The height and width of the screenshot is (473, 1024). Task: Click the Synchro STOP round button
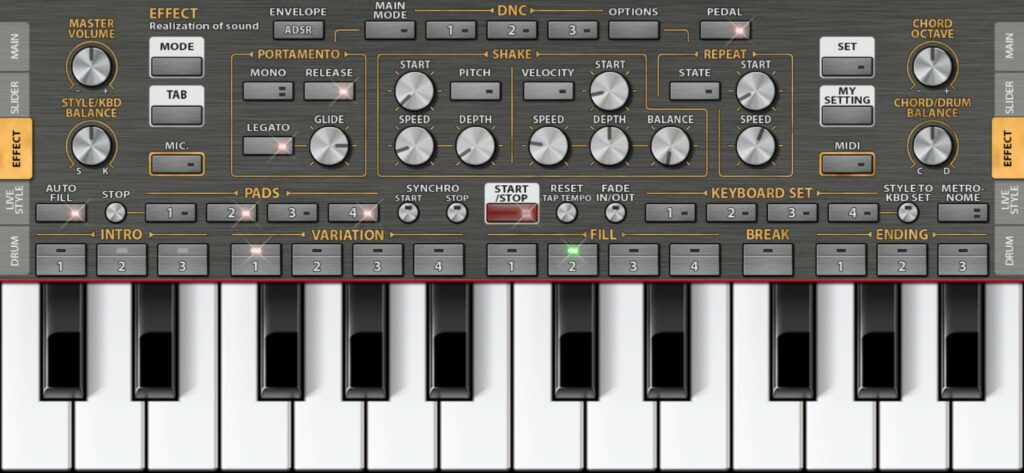pos(457,212)
